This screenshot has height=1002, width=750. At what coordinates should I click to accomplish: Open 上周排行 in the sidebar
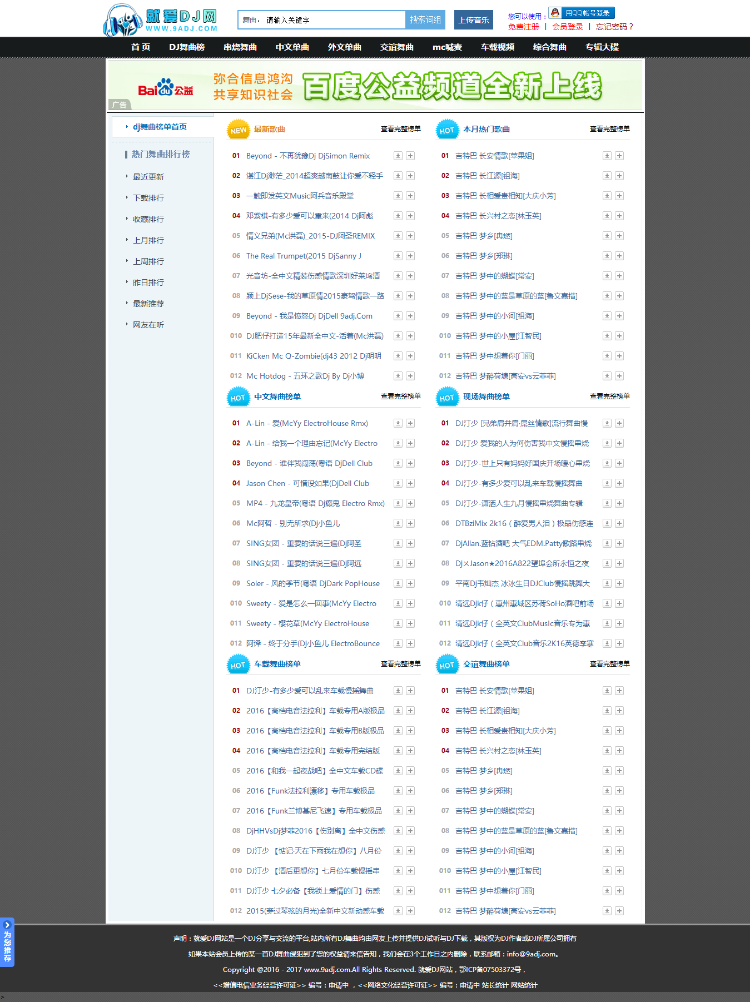pos(148,261)
